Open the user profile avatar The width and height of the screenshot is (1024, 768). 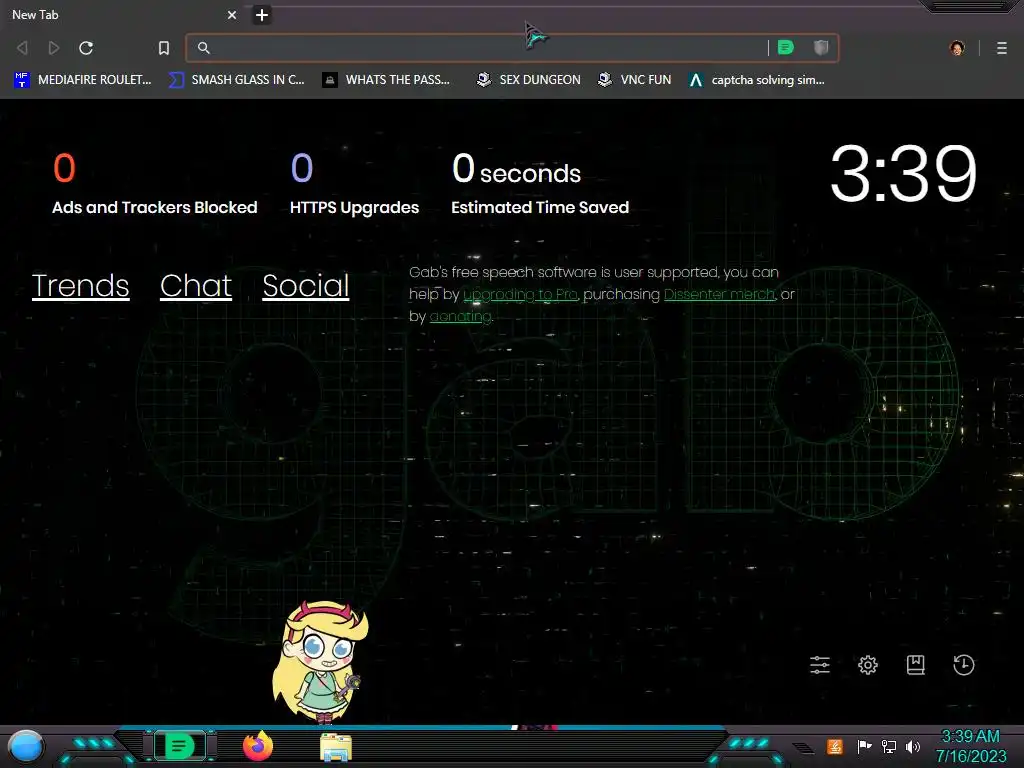click(957, 48)
